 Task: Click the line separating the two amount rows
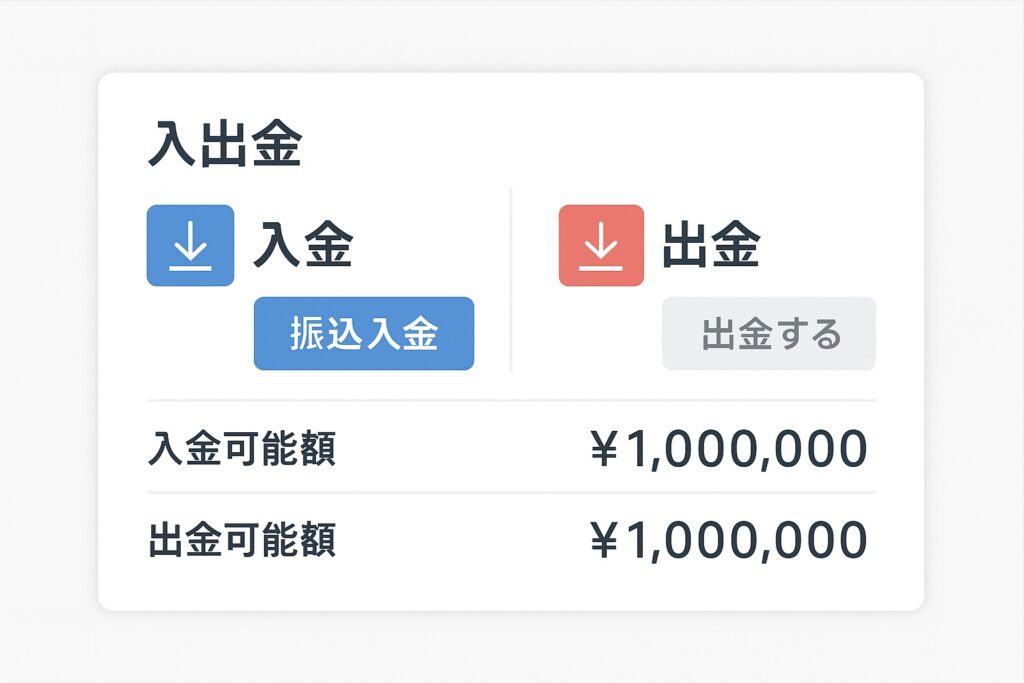pos(511,492)
